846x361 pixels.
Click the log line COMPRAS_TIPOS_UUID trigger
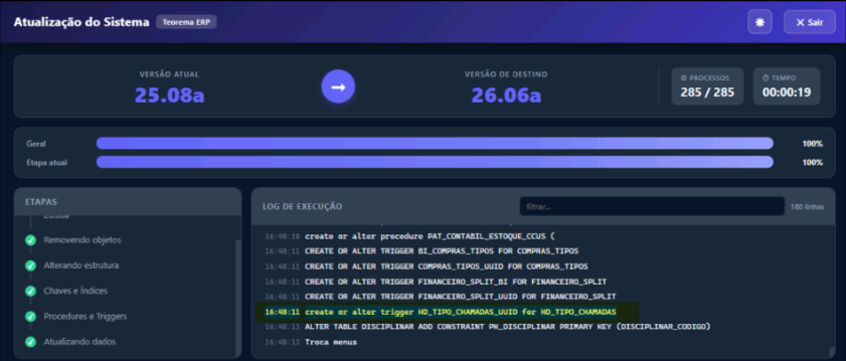click(x=446, y=267)
